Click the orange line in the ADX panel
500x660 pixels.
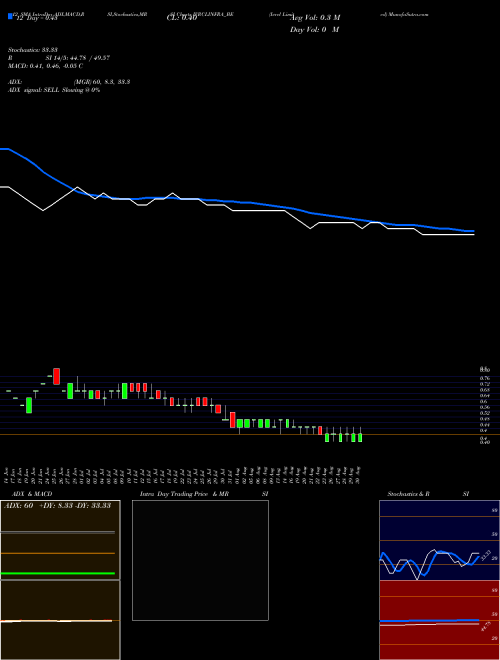(58, 553)
